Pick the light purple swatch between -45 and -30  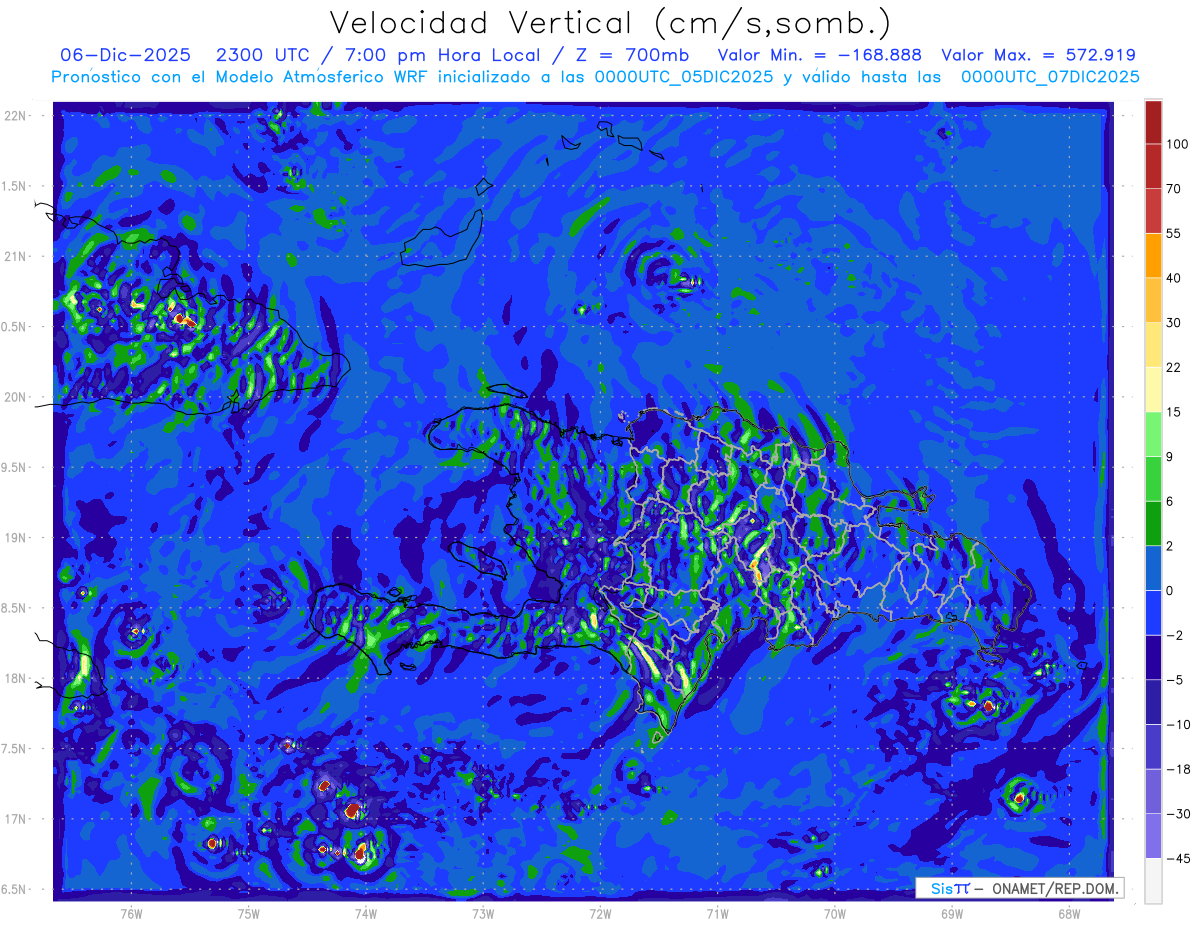point(1154,834)
